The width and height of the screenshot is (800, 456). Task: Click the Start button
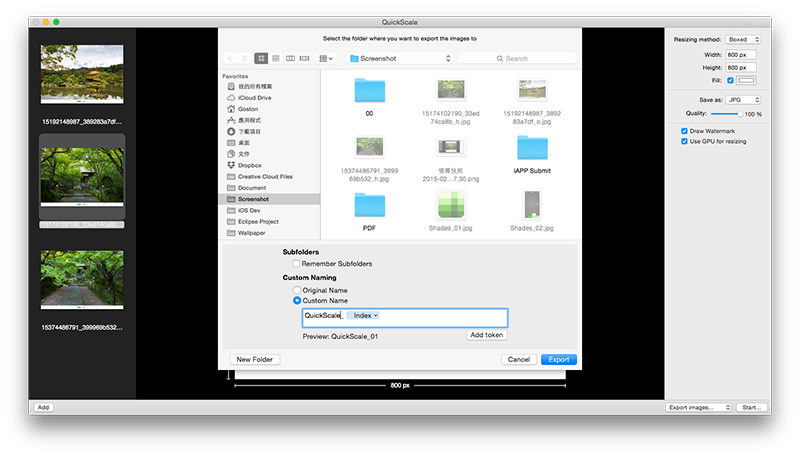(752, 407)
